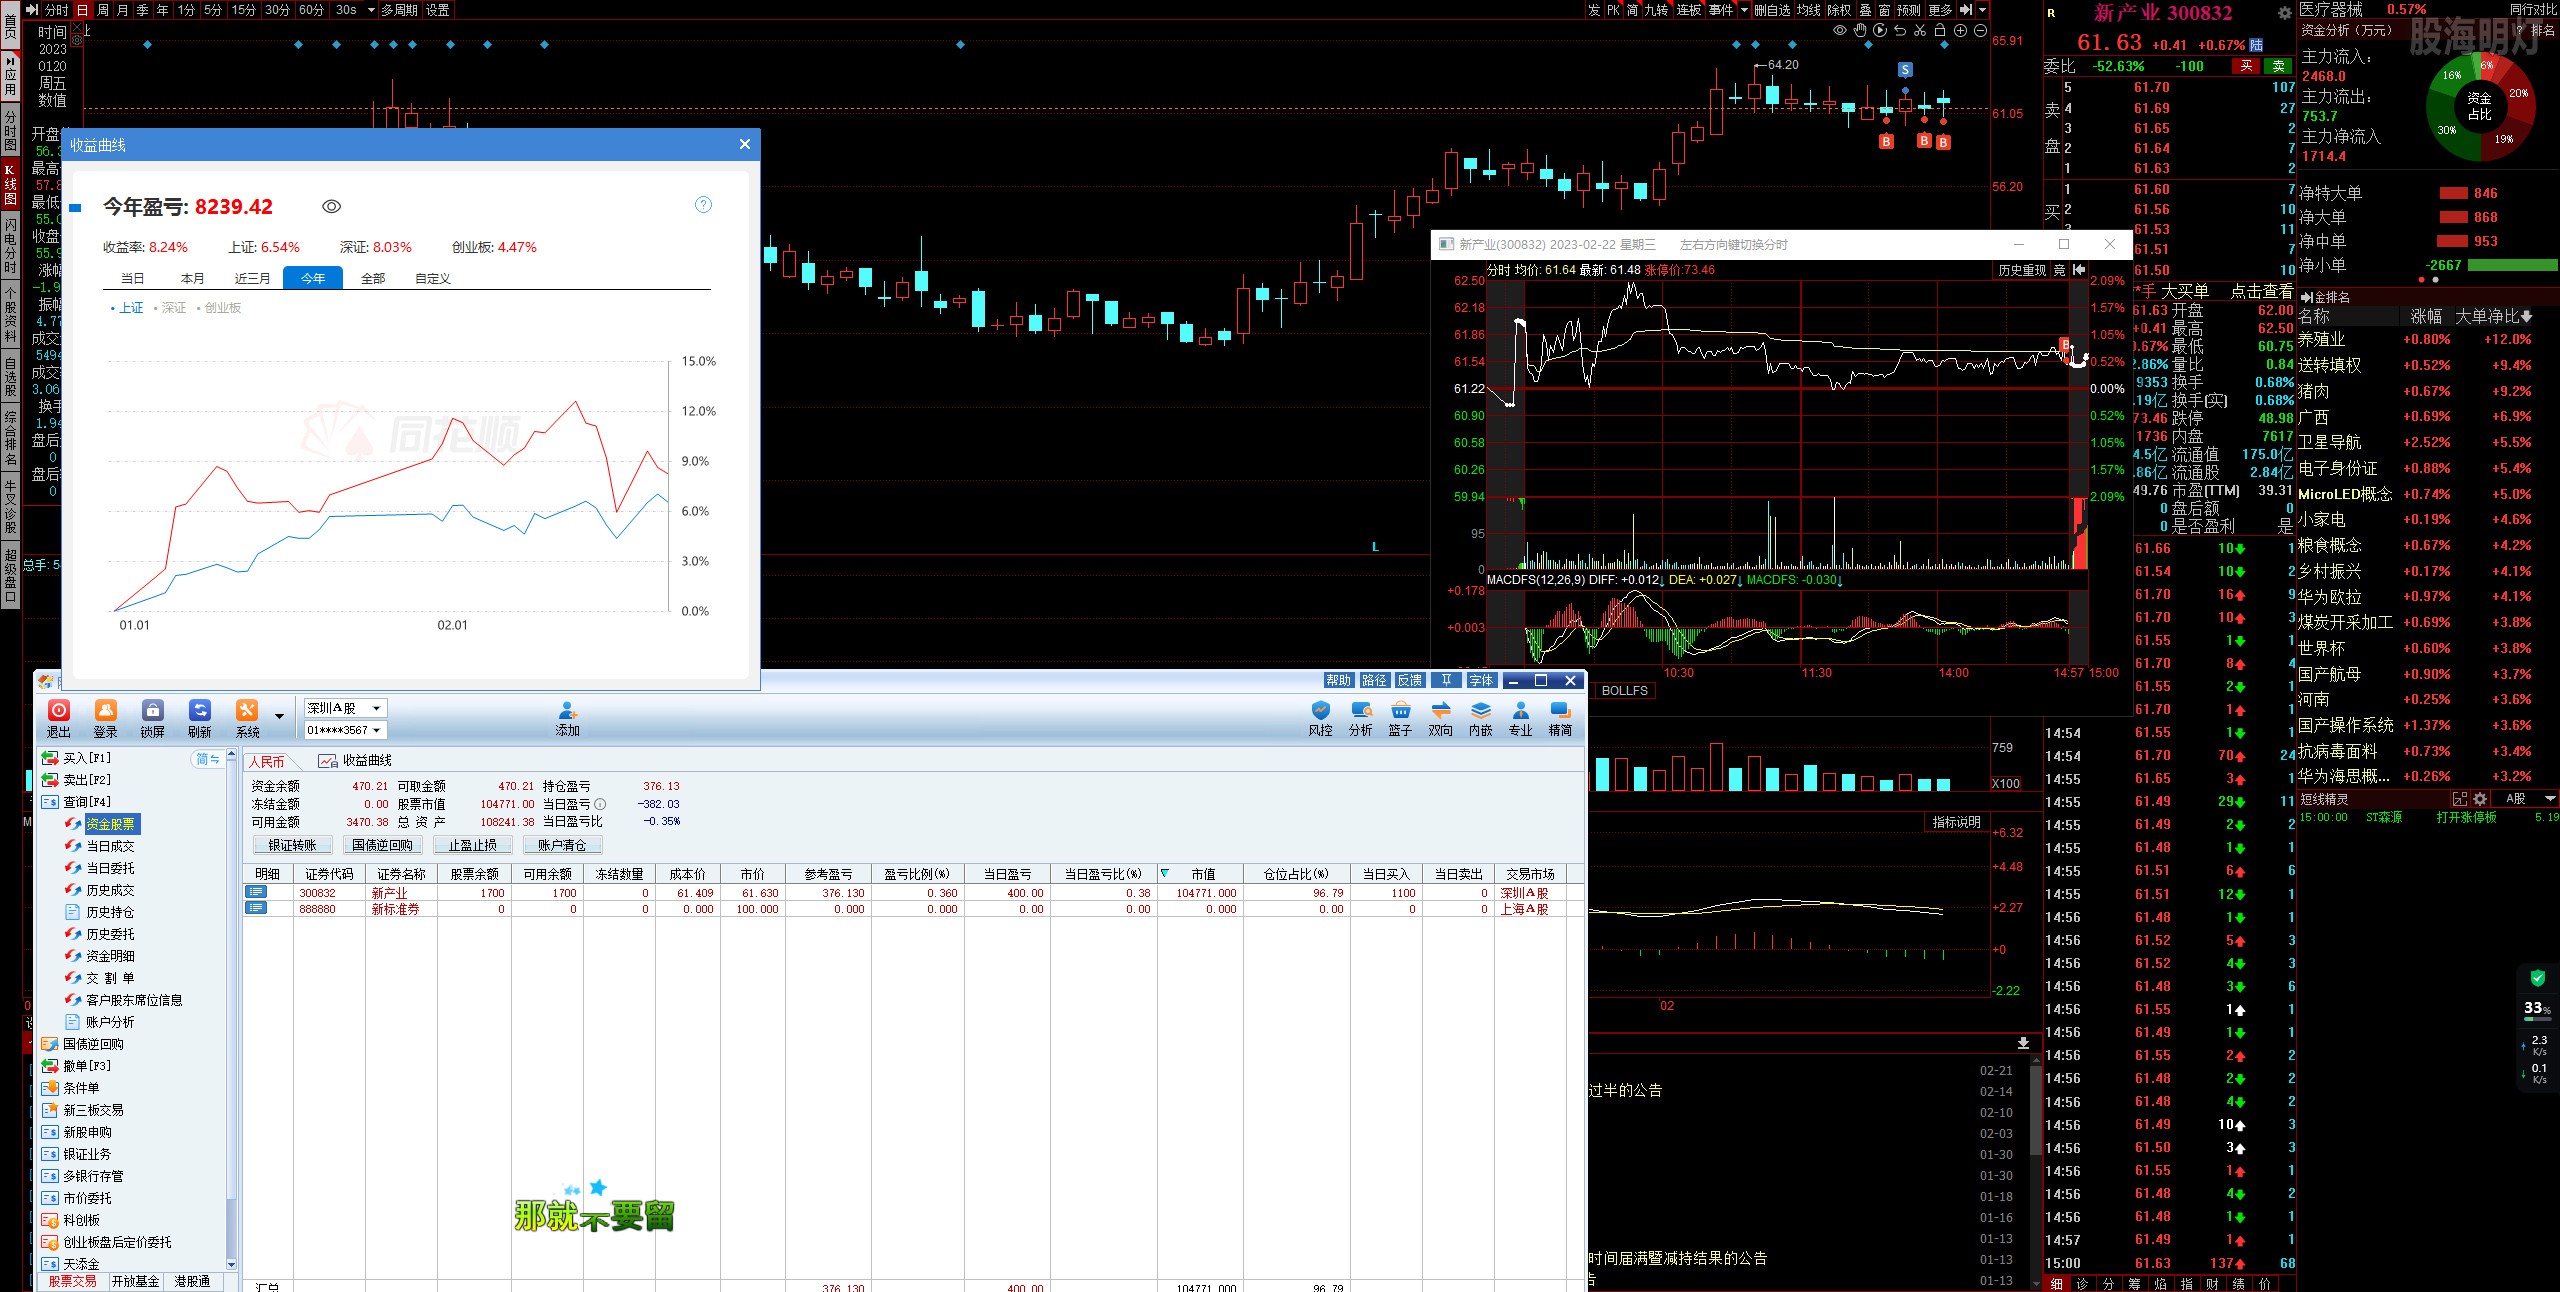
Task: Switch to 专业 professional mode icon
Action: (1521, 718)
